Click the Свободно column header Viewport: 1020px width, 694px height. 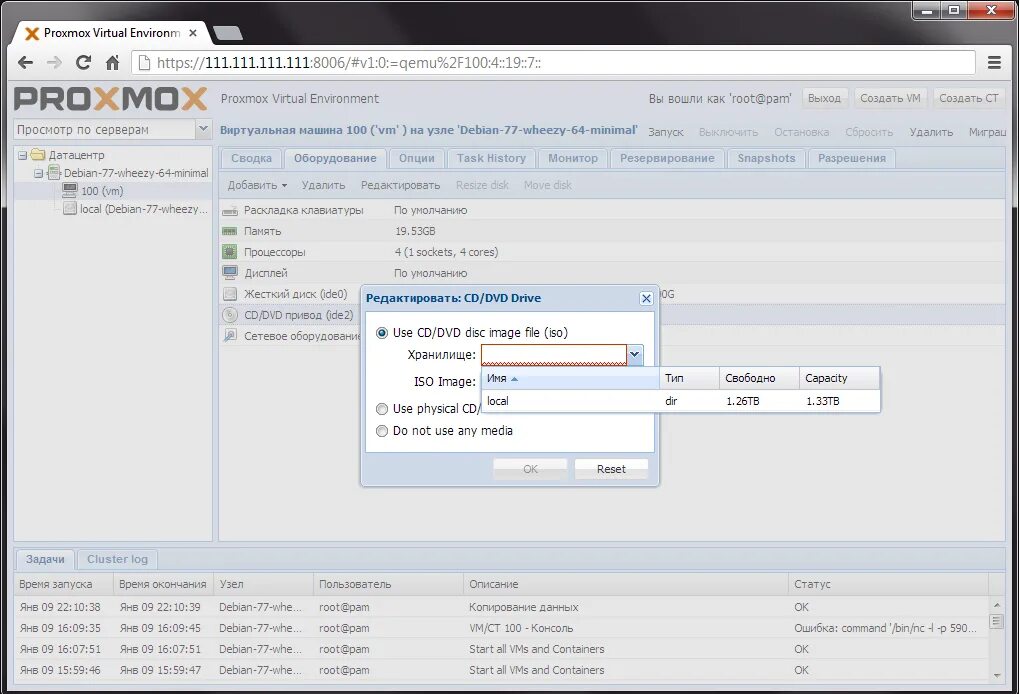[759, 378]
